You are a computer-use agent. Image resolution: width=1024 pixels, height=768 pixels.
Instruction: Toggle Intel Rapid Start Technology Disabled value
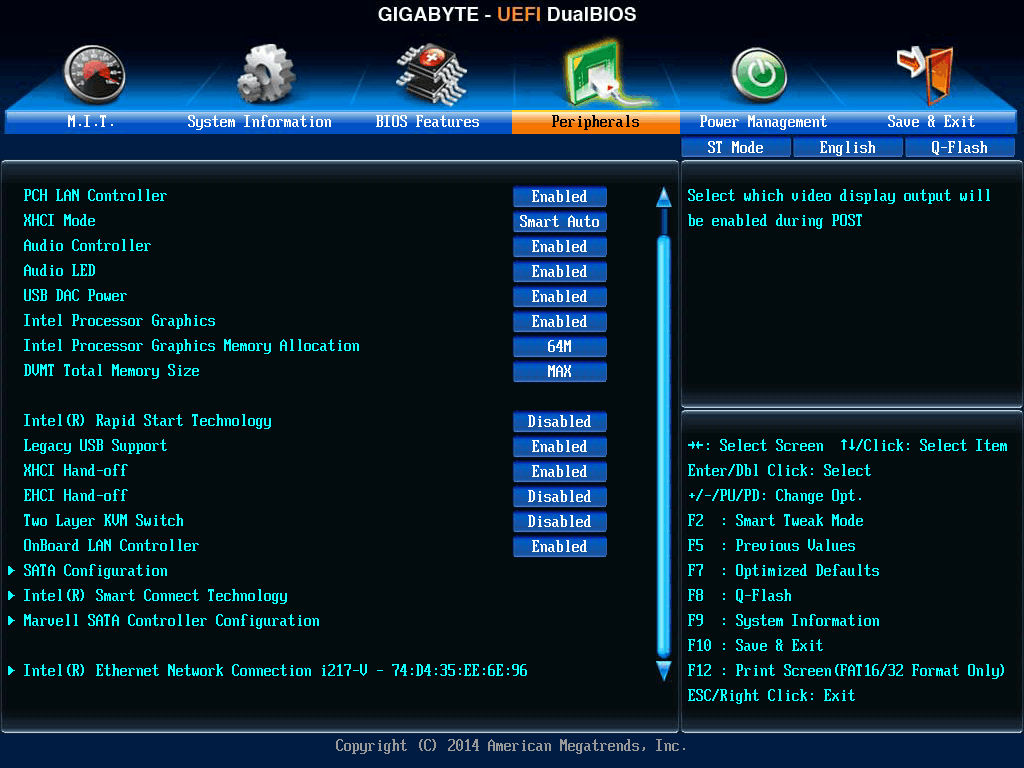pos(560,422)
